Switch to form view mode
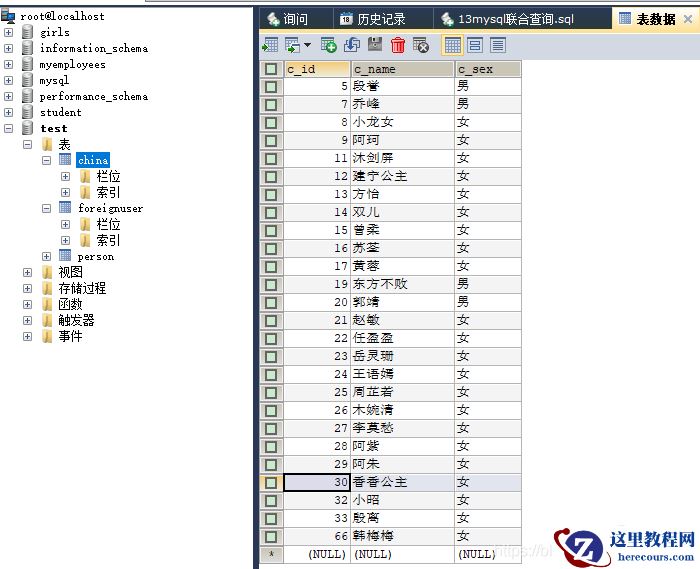Image resolution: width=700 pixels, height=569 pixels. pyautogui.click(x=475, y=45)
